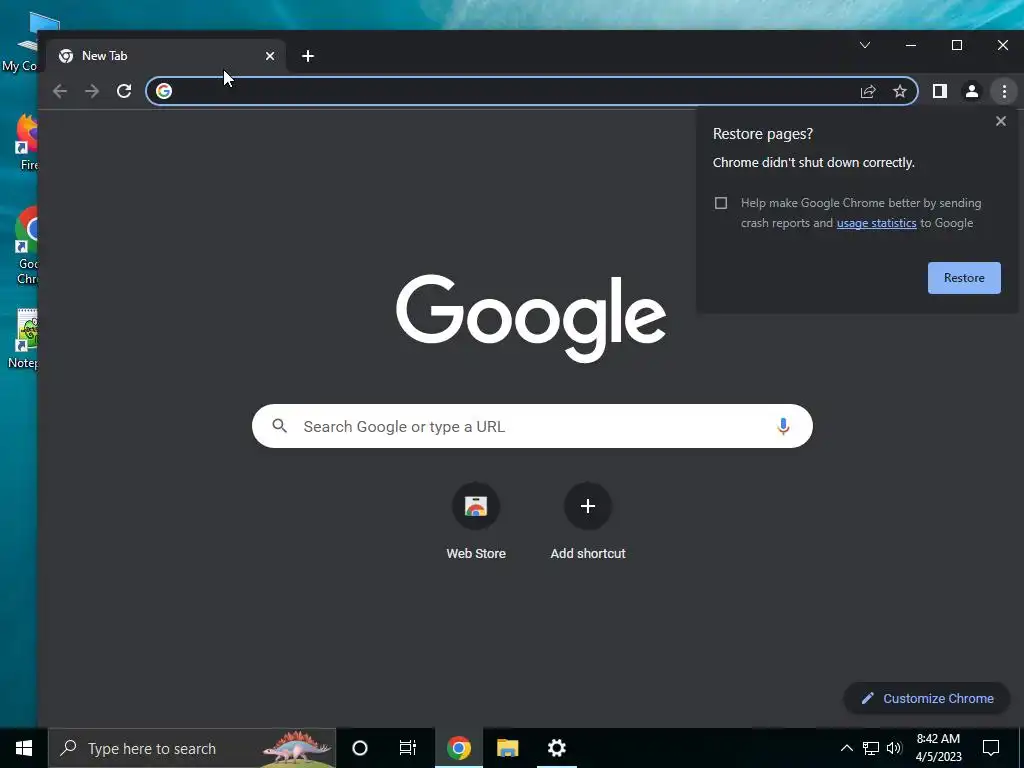
Task: Select the Google Chrome desktop shortcut
Action: pyautogui.click(x=26, y=246)
